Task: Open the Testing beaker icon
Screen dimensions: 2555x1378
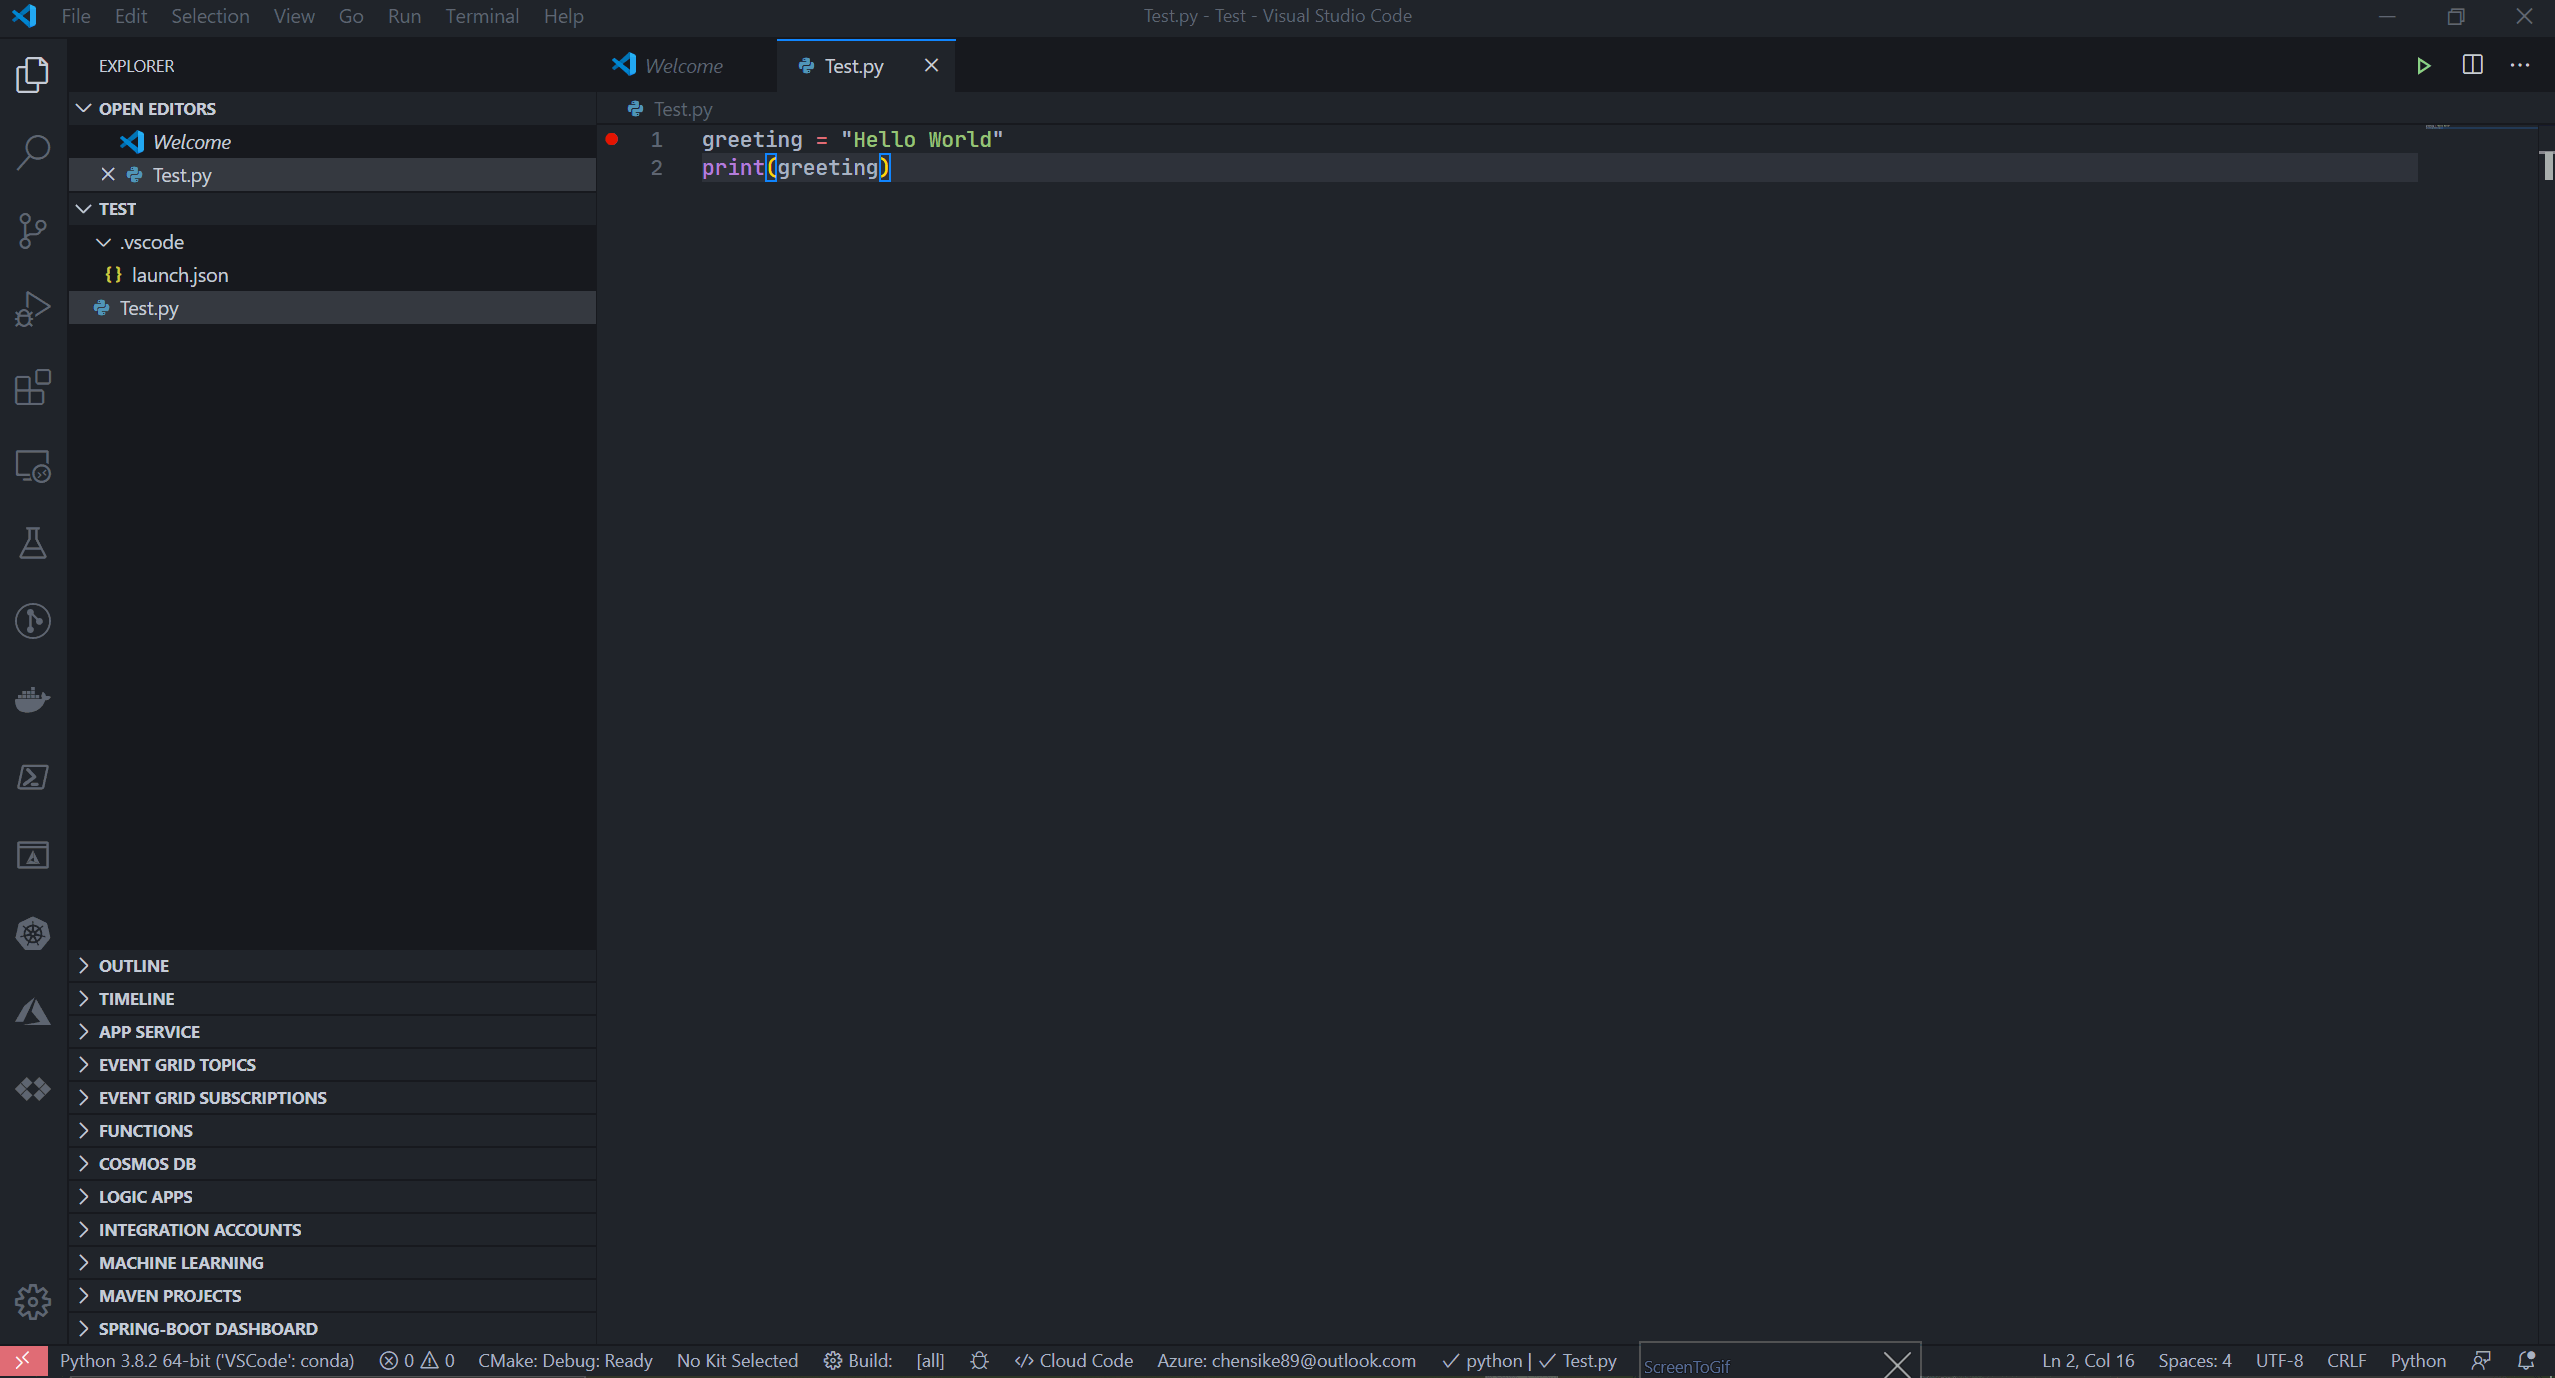Action: point(33,543)
